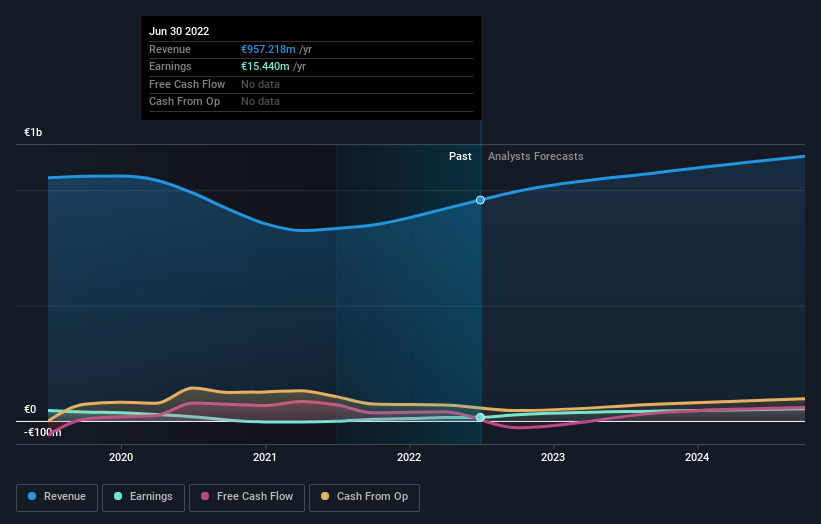
Task: Click the 'Cash From Op' row label in tooltip
Action: pyautogui.click(x=184, y=102)
